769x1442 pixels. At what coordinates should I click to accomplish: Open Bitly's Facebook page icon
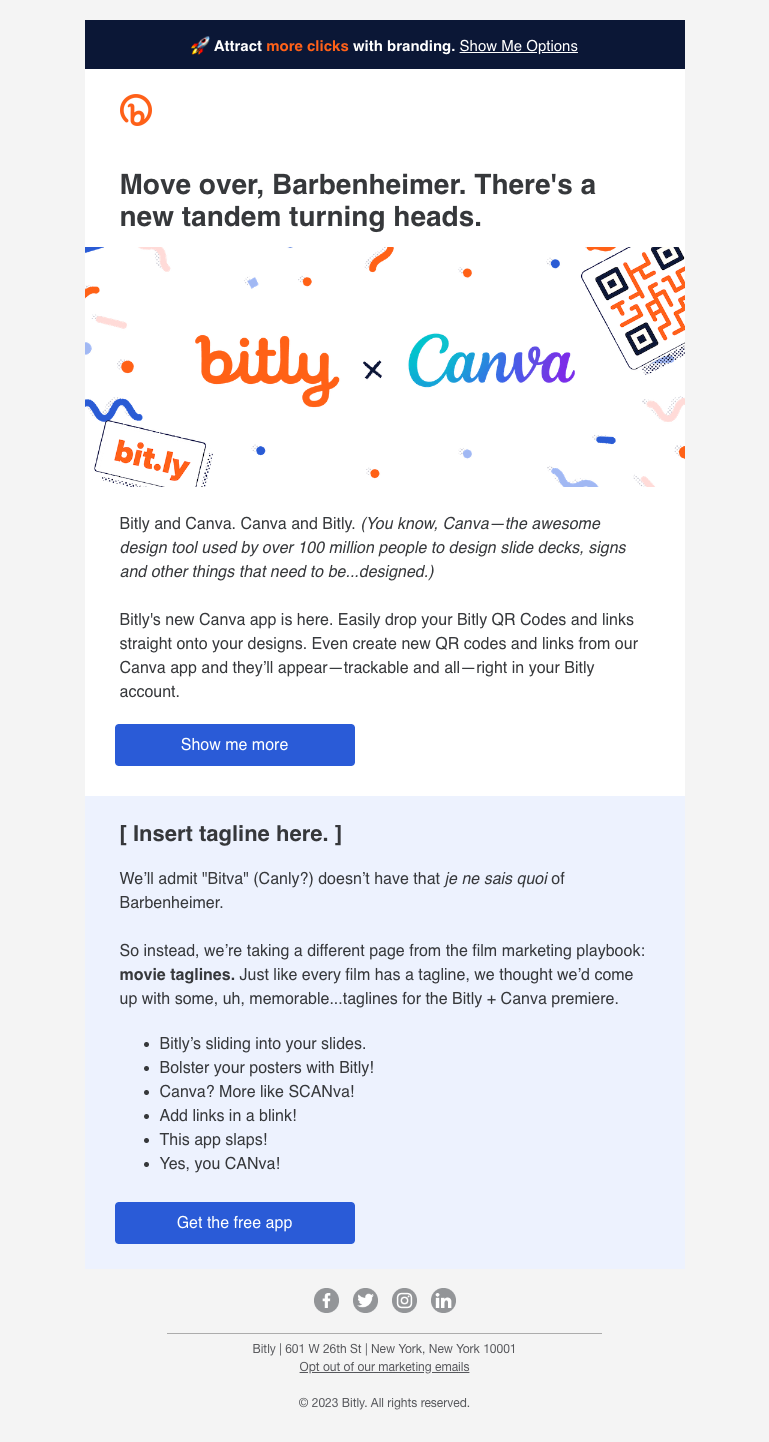pyautogui.click(x=326, y=1300)
